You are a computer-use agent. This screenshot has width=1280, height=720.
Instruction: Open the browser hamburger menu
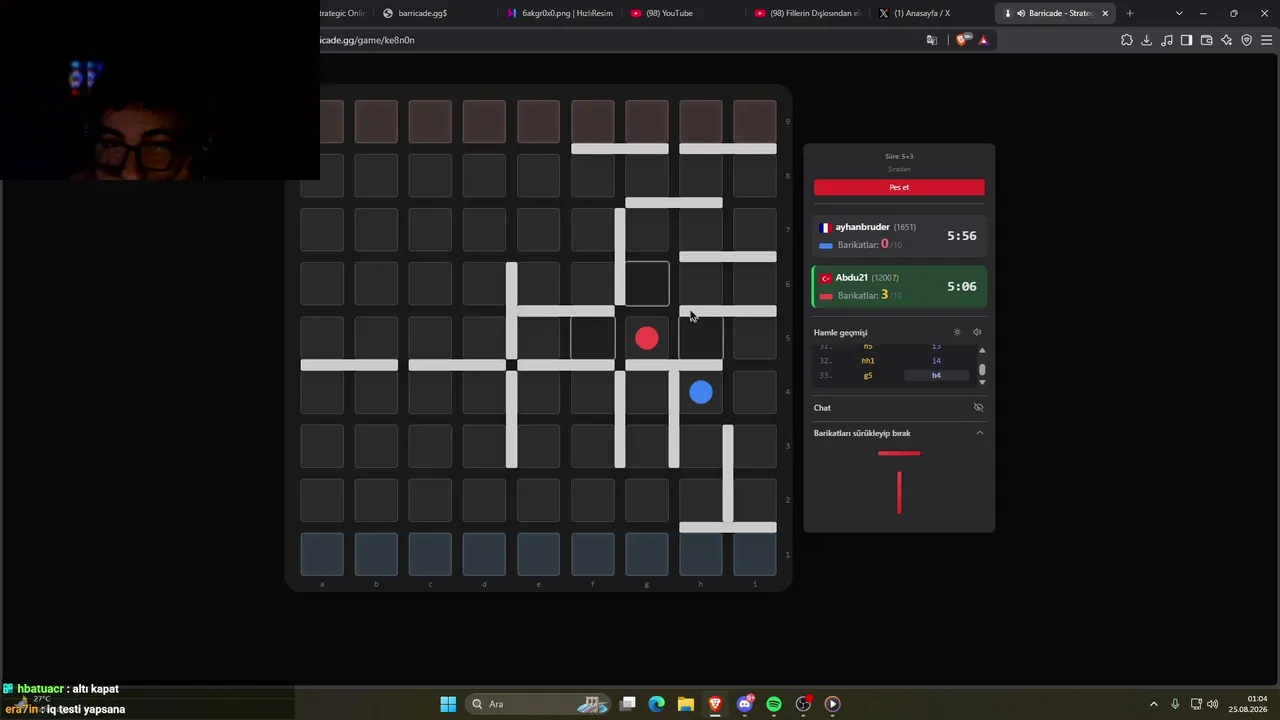tap(1267, 40)
